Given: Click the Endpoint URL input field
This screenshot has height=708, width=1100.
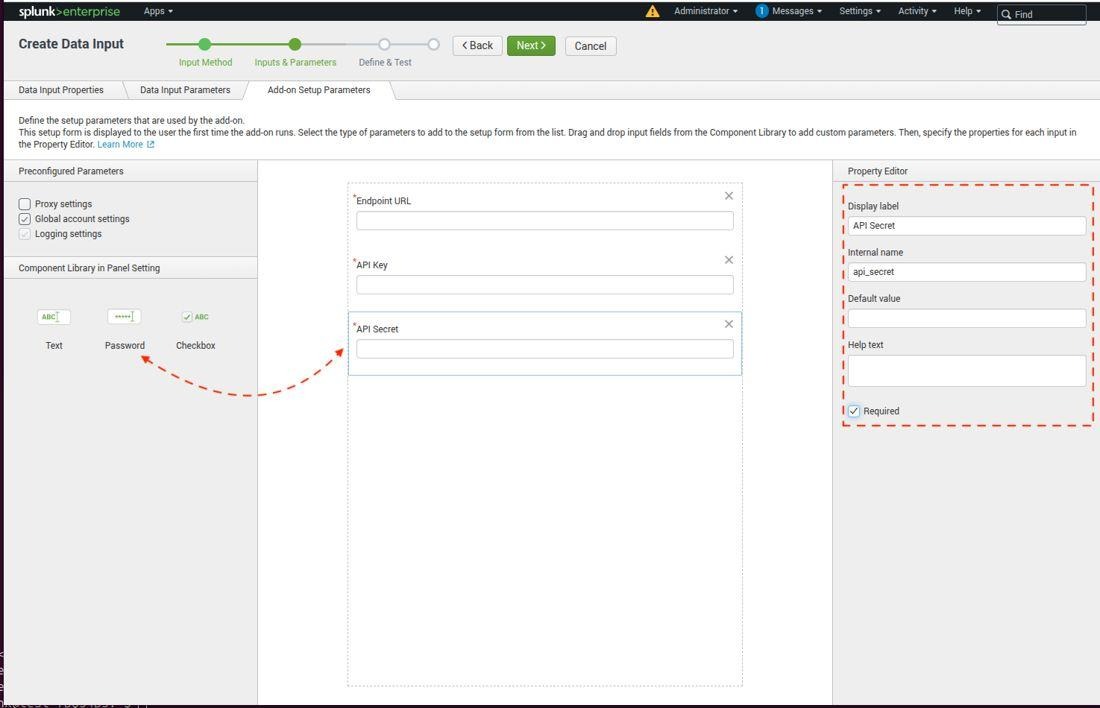Looking at the screenshot, I should click(544, 220).
